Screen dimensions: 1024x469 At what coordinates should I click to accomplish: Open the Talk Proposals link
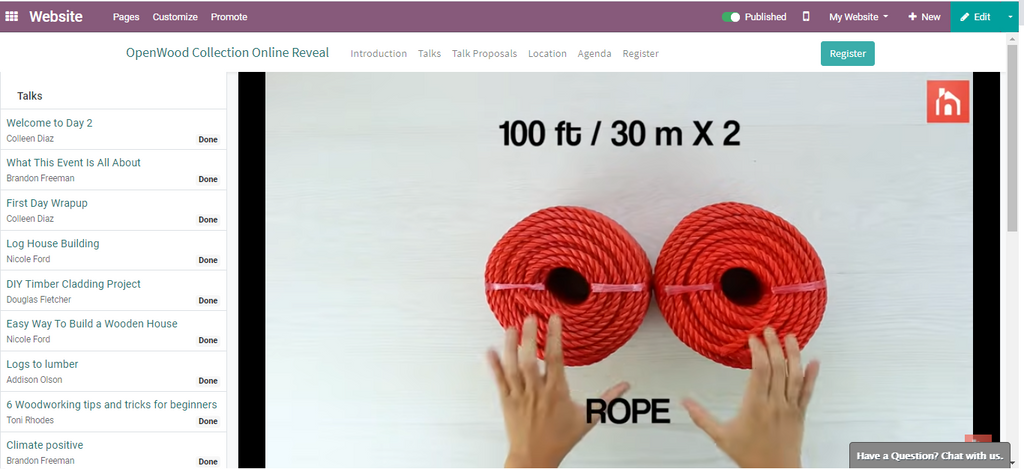click(x=485, y=54)
